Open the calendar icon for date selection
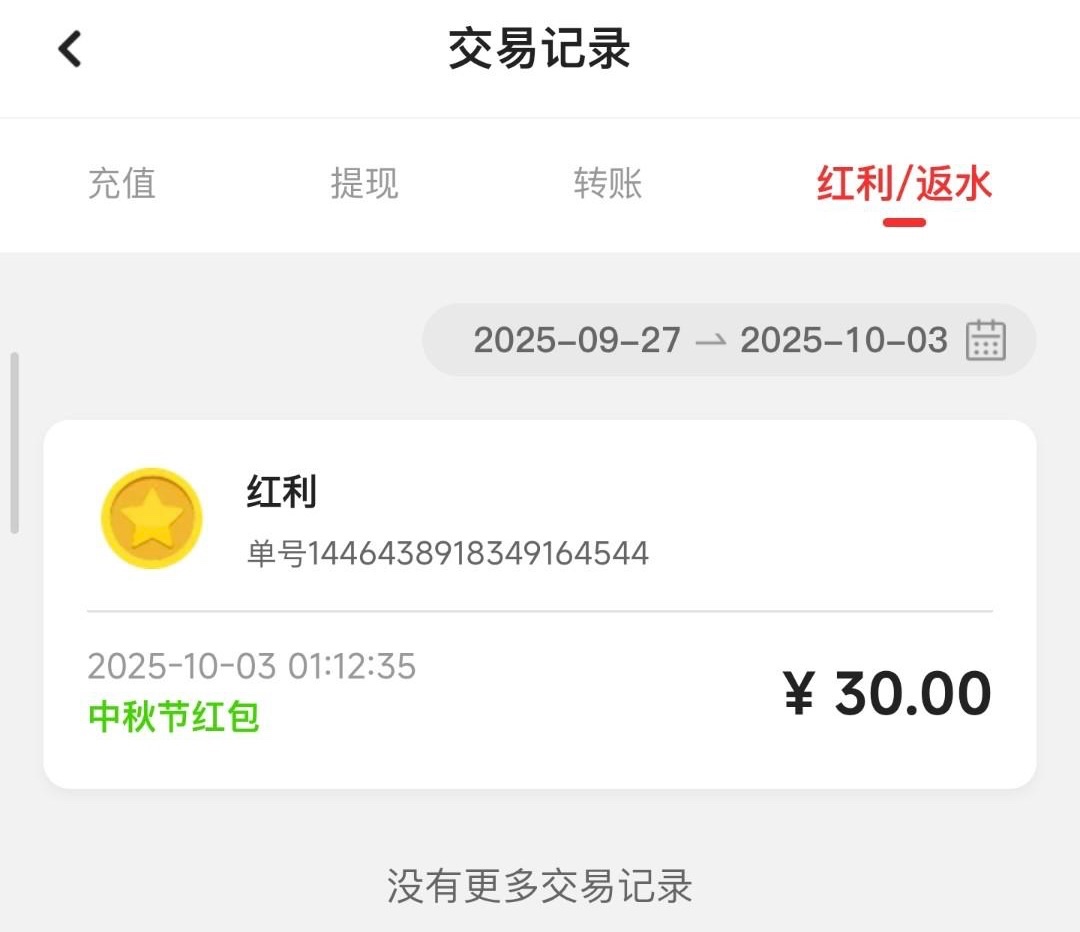 tap(985, 340)
